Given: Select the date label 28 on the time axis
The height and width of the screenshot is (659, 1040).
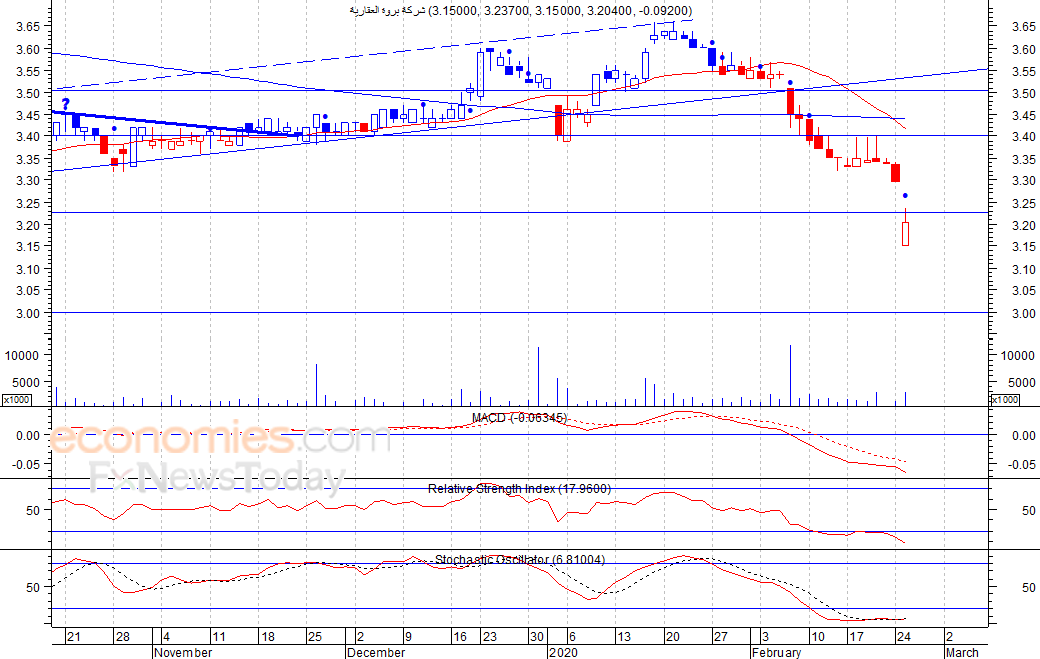Looking at the screenshot, I should point(123,636).
